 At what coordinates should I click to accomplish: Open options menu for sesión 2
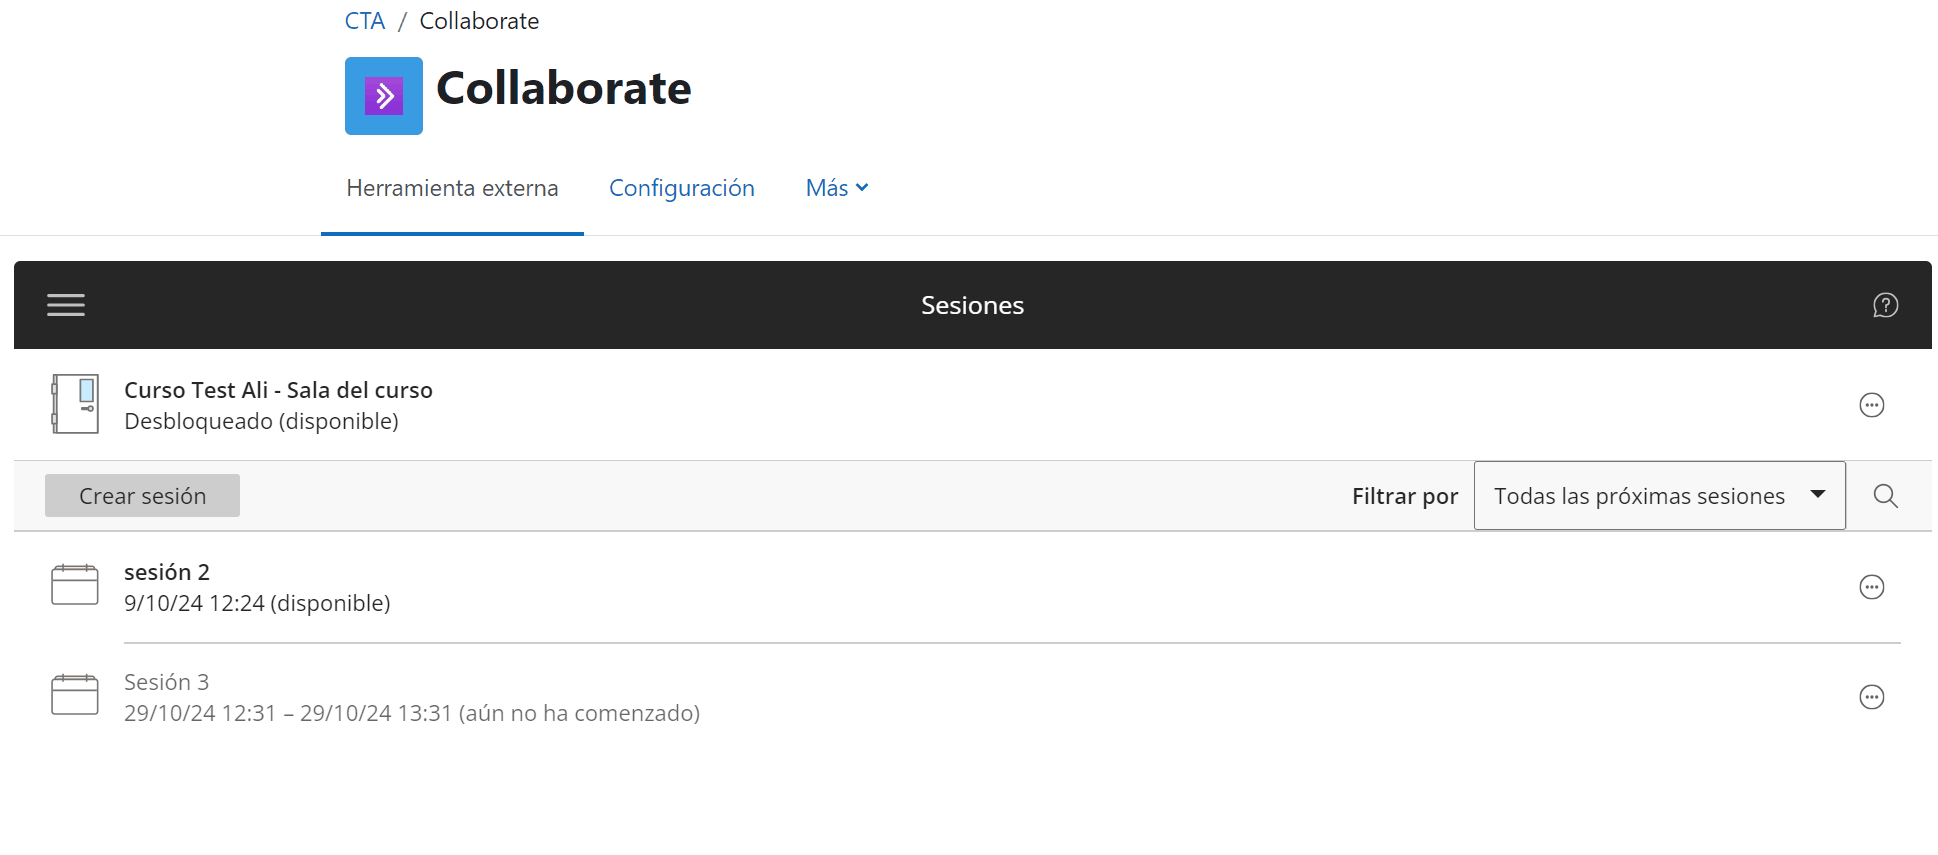click(1871, 587)
